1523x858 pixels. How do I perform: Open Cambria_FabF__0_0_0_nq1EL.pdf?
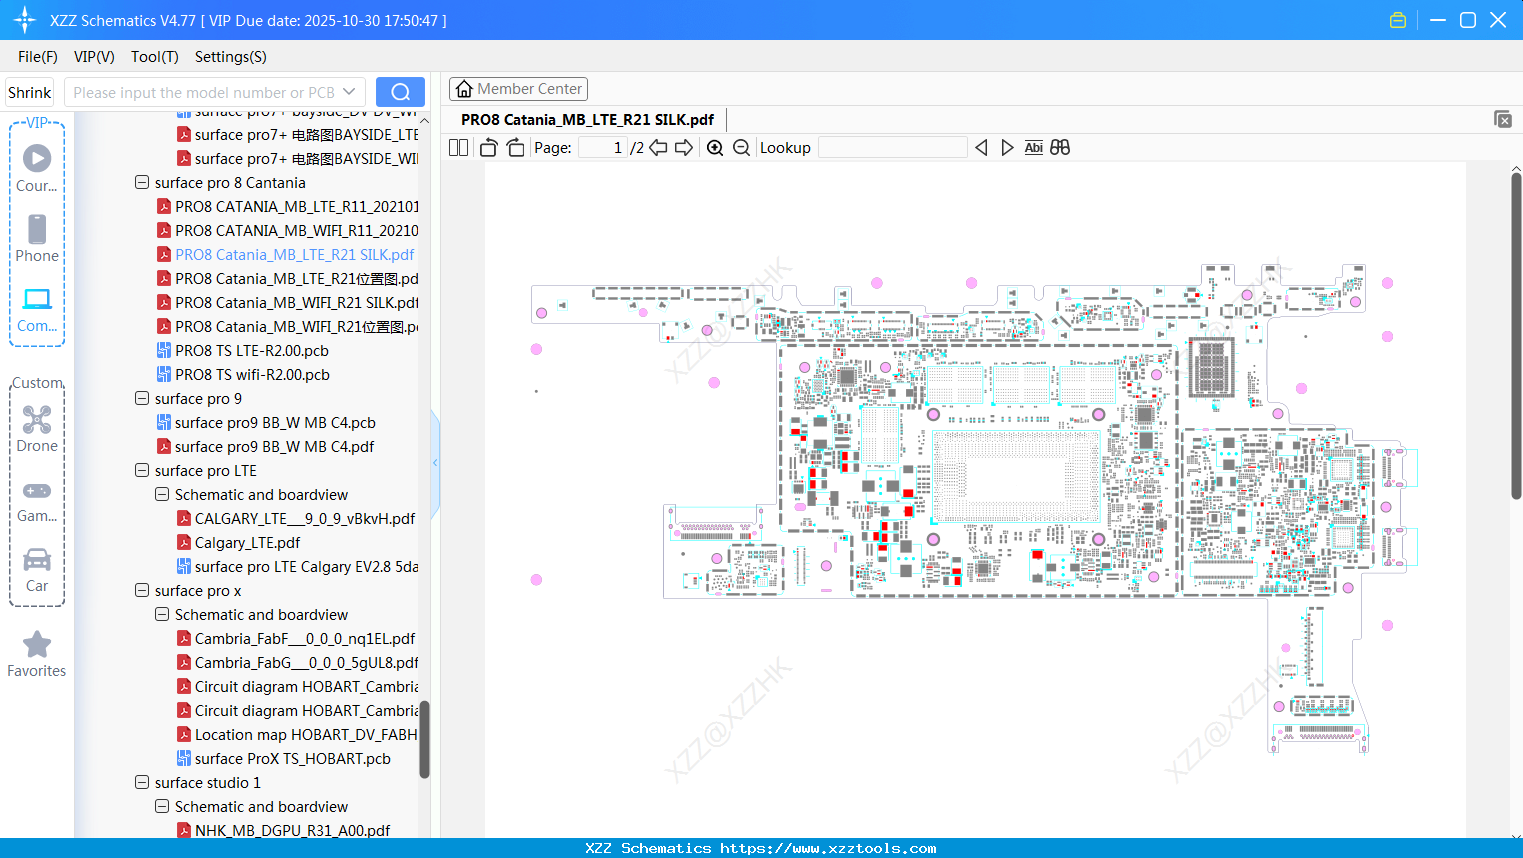coord(296,639)
